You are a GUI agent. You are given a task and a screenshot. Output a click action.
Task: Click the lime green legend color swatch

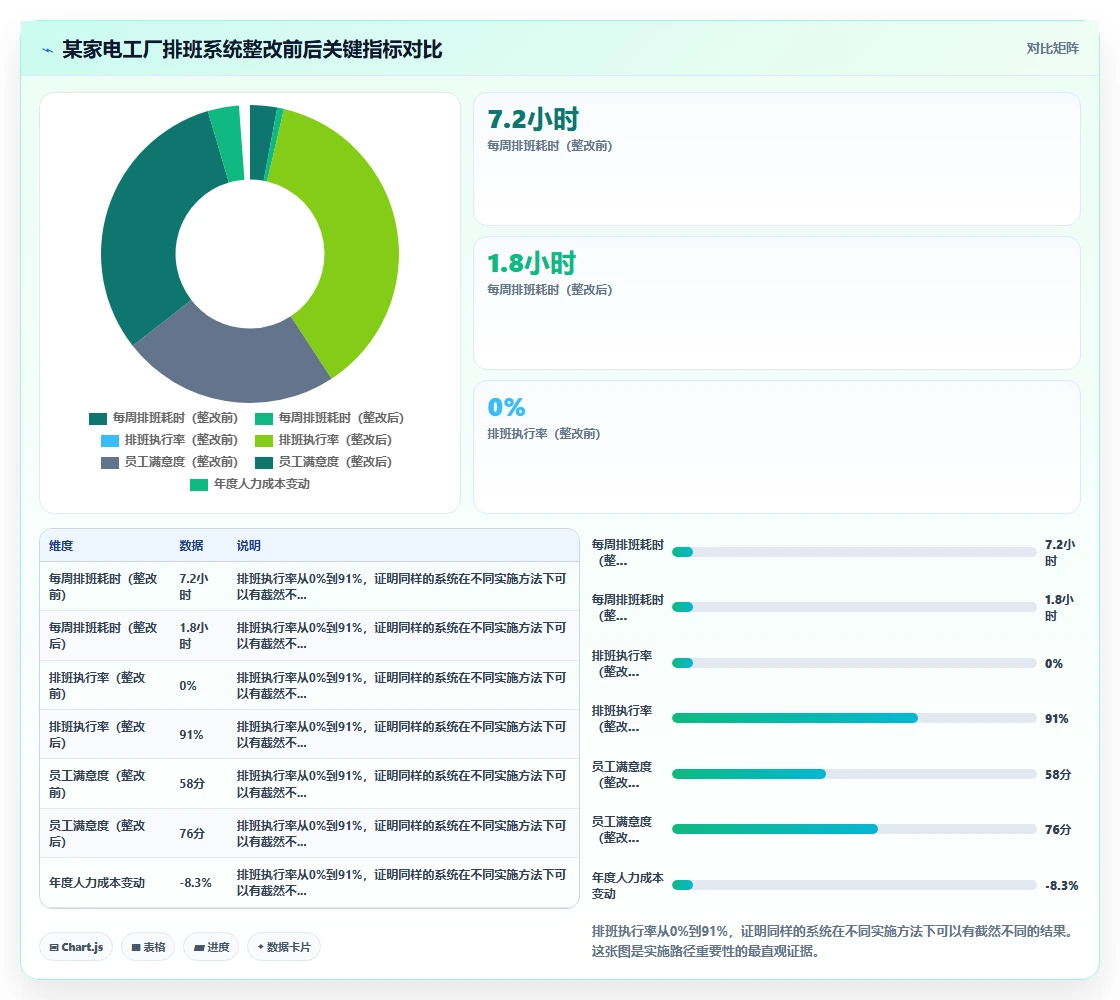click(264, 441)
